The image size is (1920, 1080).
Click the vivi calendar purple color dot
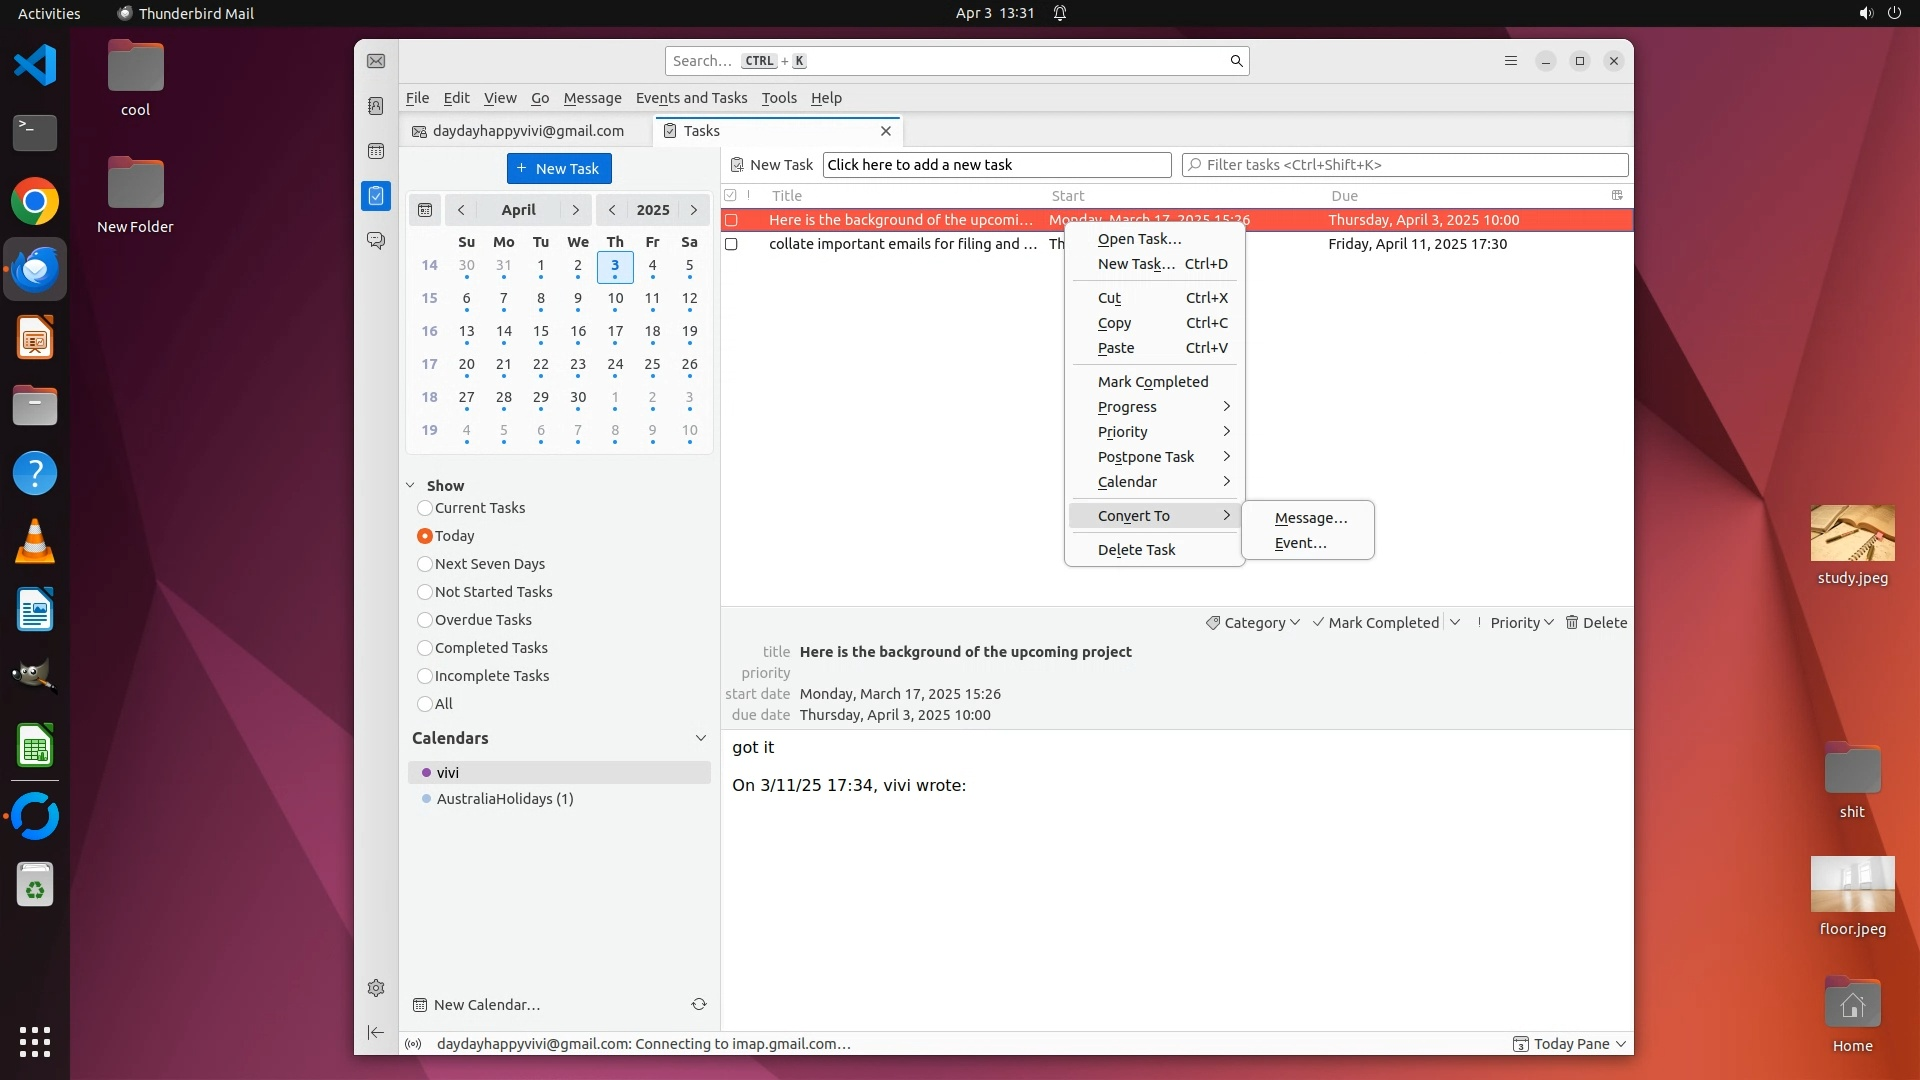coord(426,773)
